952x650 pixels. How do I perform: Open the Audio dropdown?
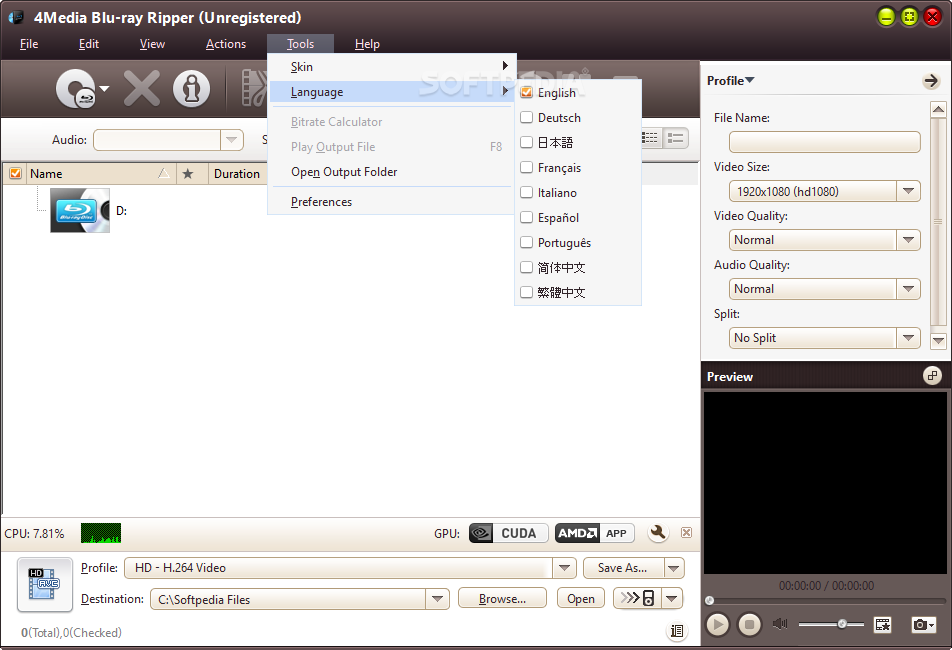231,140
